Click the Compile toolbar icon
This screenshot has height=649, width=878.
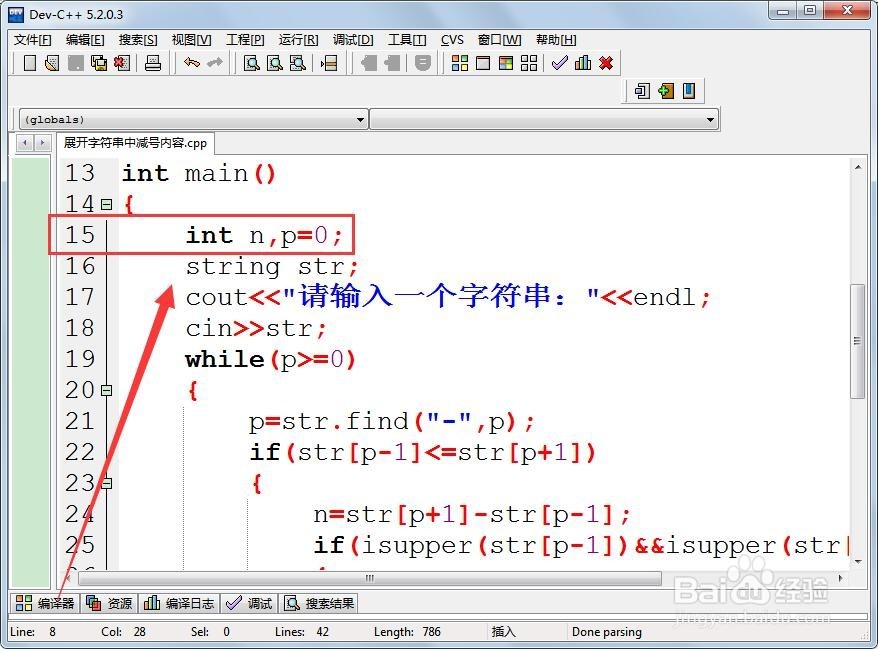click(461, 63)
